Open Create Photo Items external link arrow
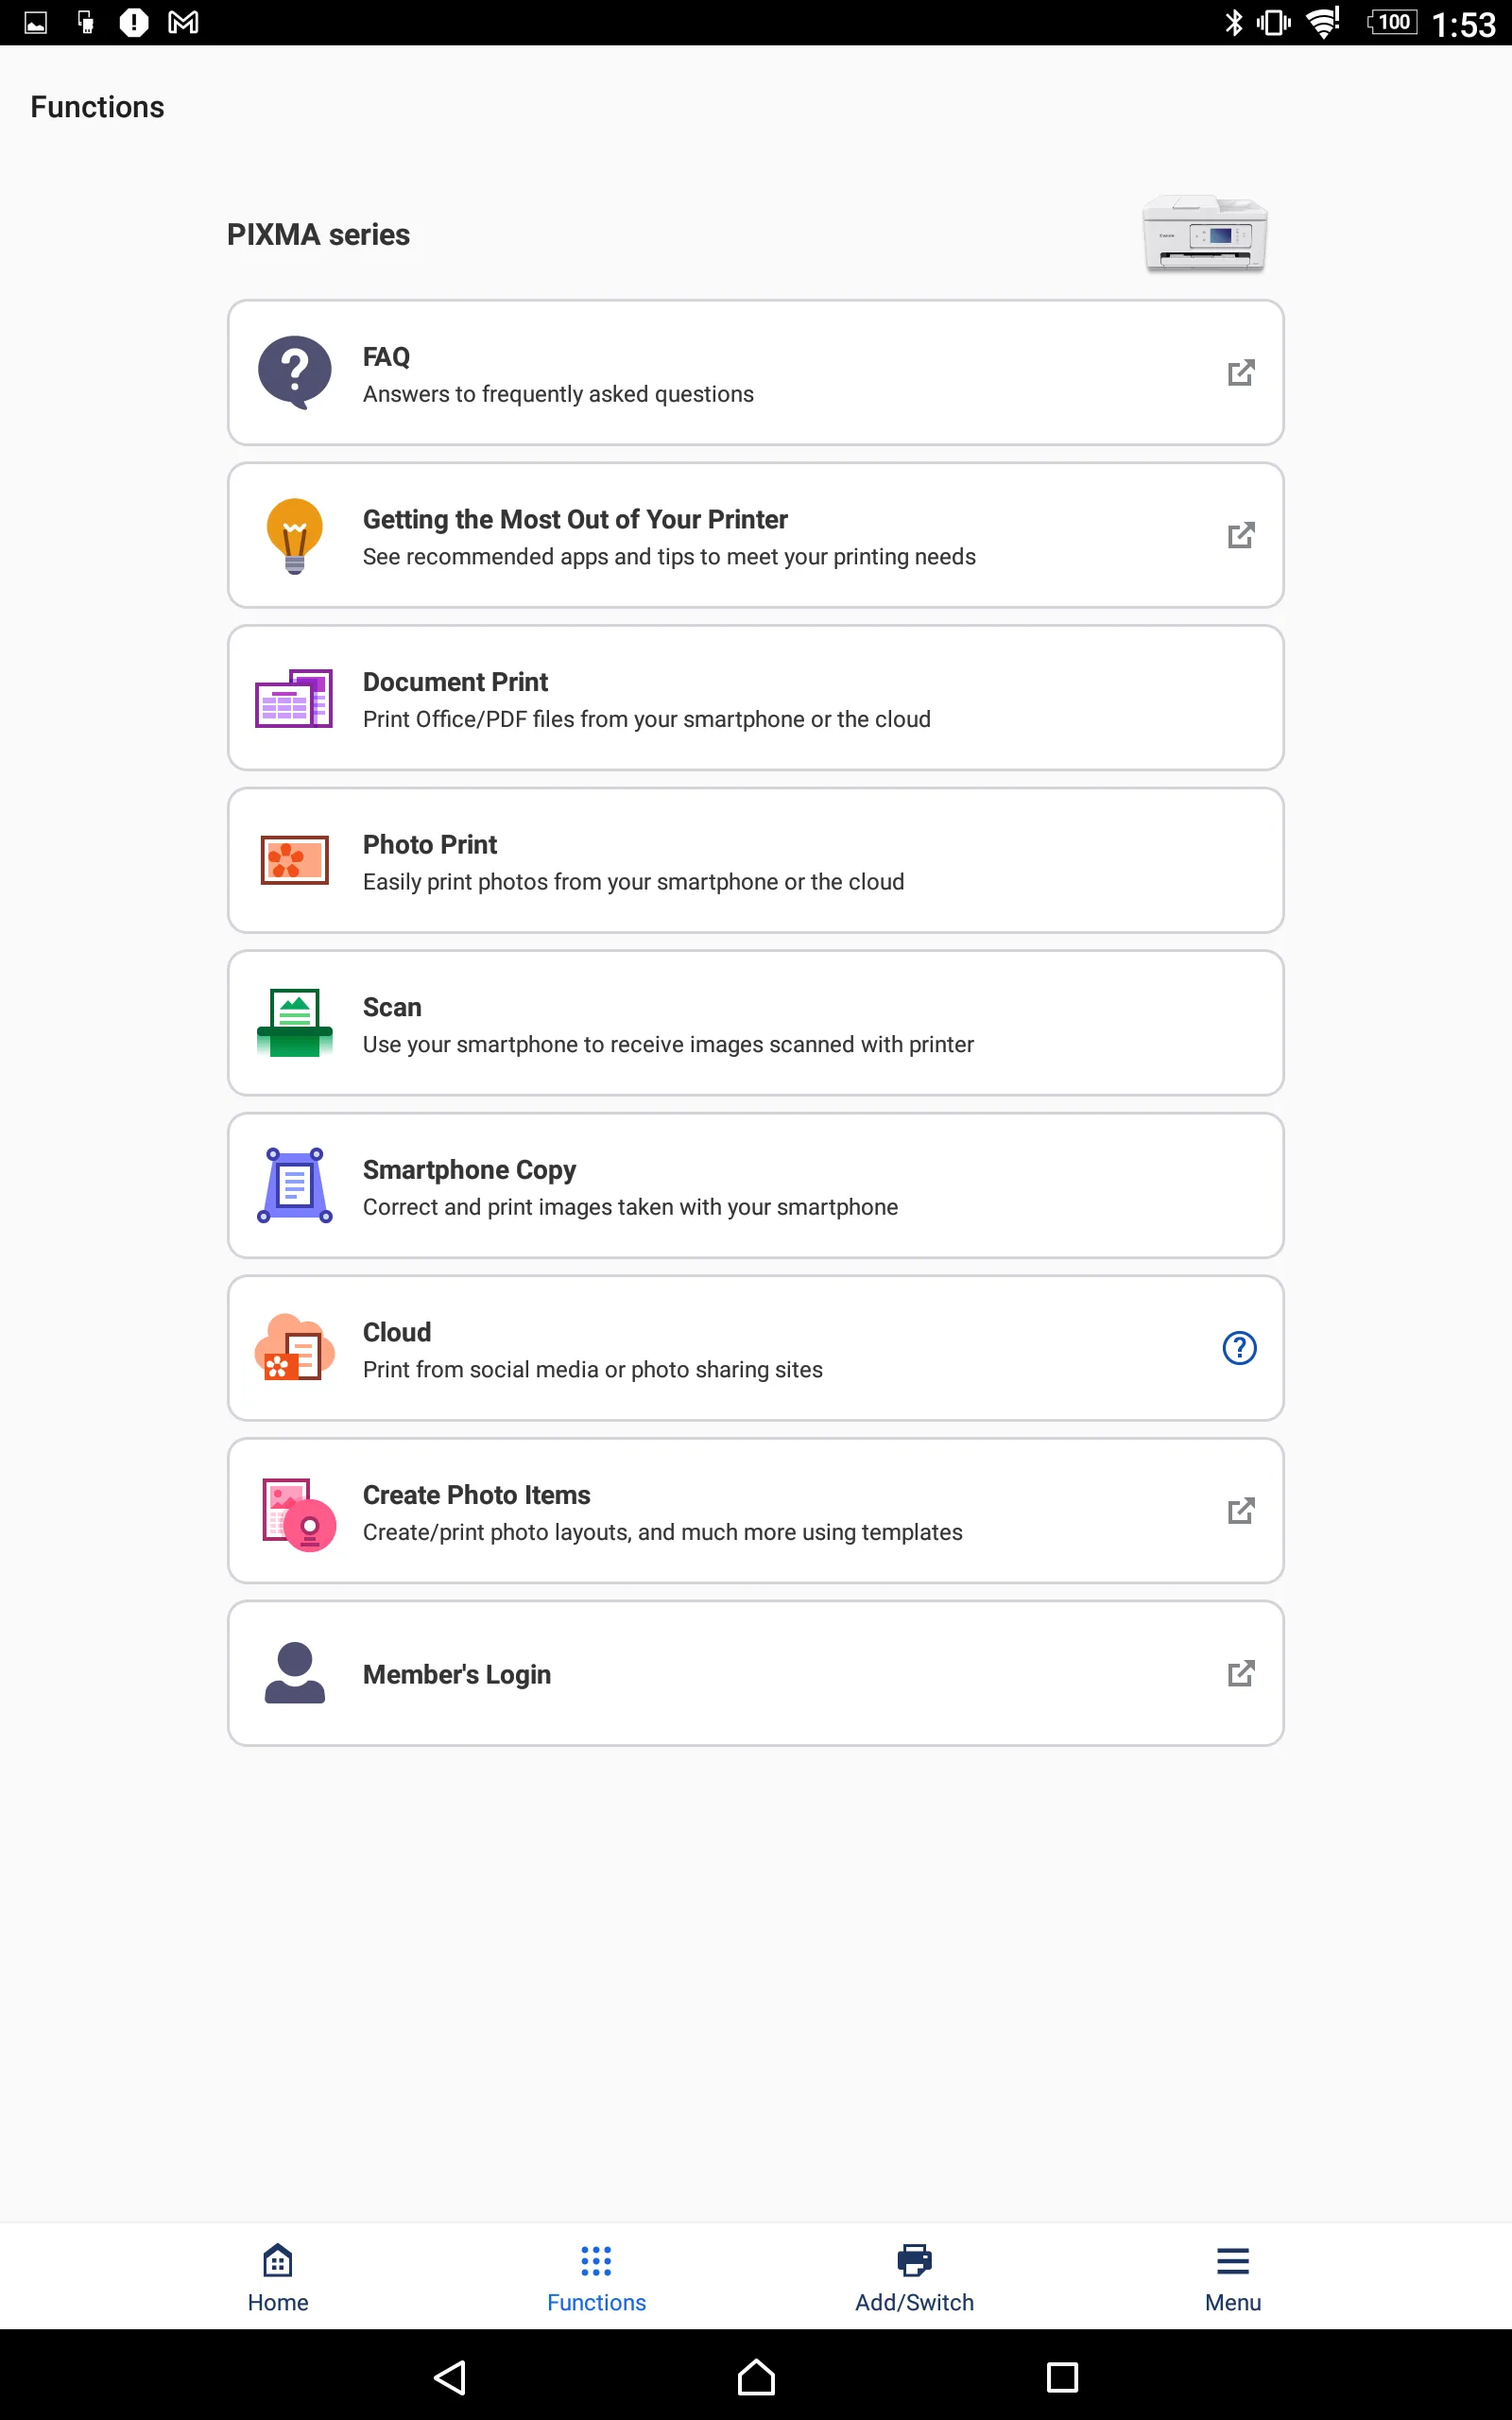1512x2420 pixels. pyautogui.click(x=1240, y=1511)
